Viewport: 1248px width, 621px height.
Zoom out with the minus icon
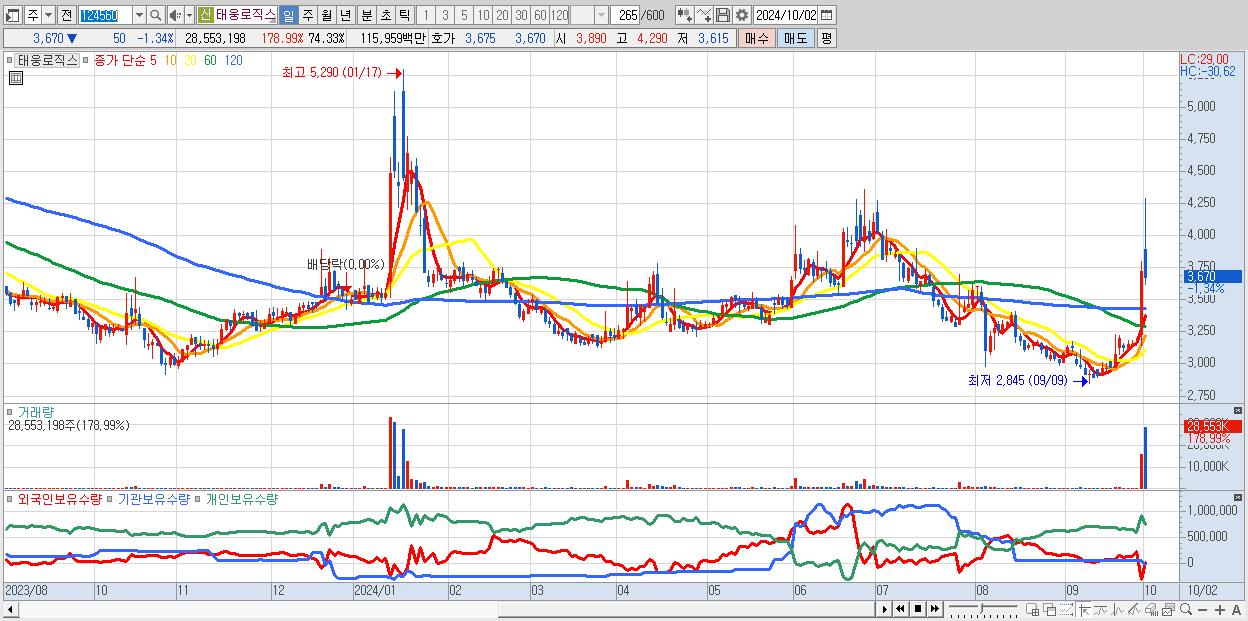click(x=1203, y=609)
